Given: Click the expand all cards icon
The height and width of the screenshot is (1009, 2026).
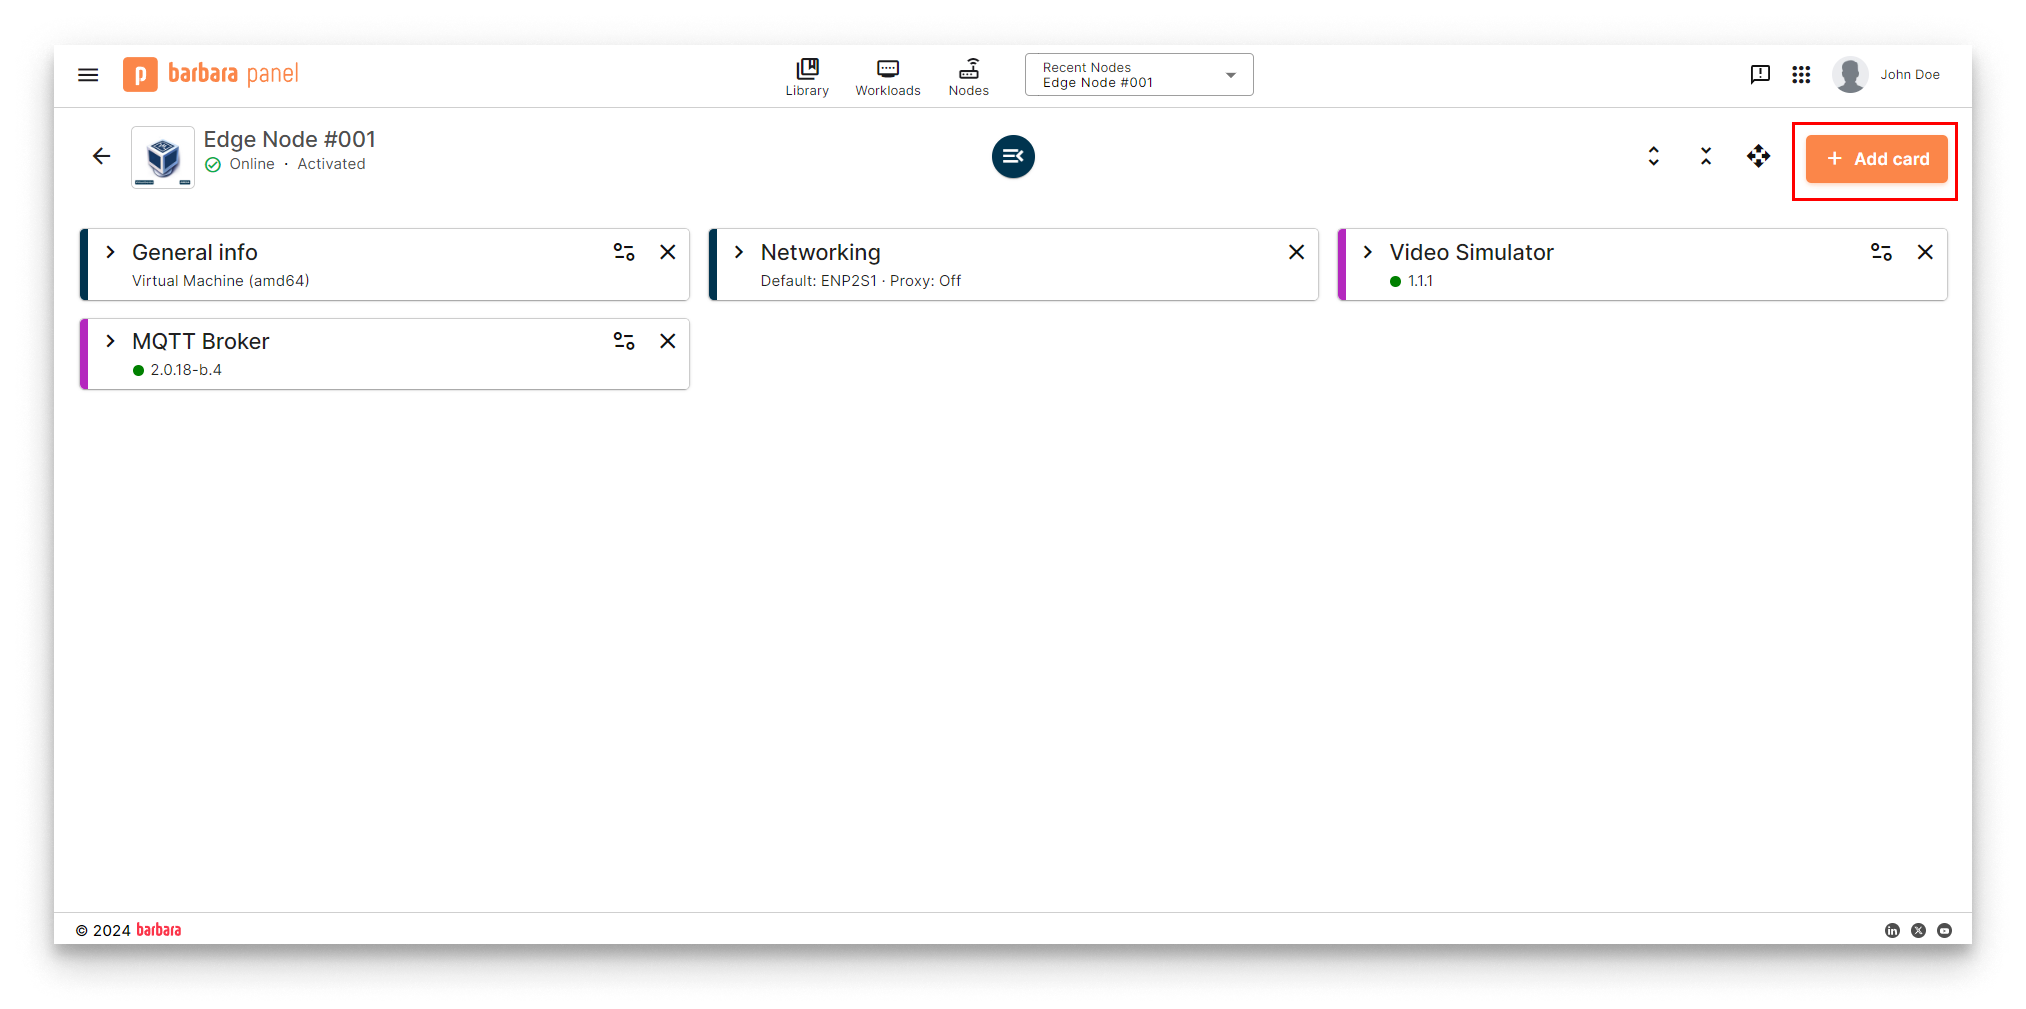Looking at the screenshot, I should tap(1654, 157).
